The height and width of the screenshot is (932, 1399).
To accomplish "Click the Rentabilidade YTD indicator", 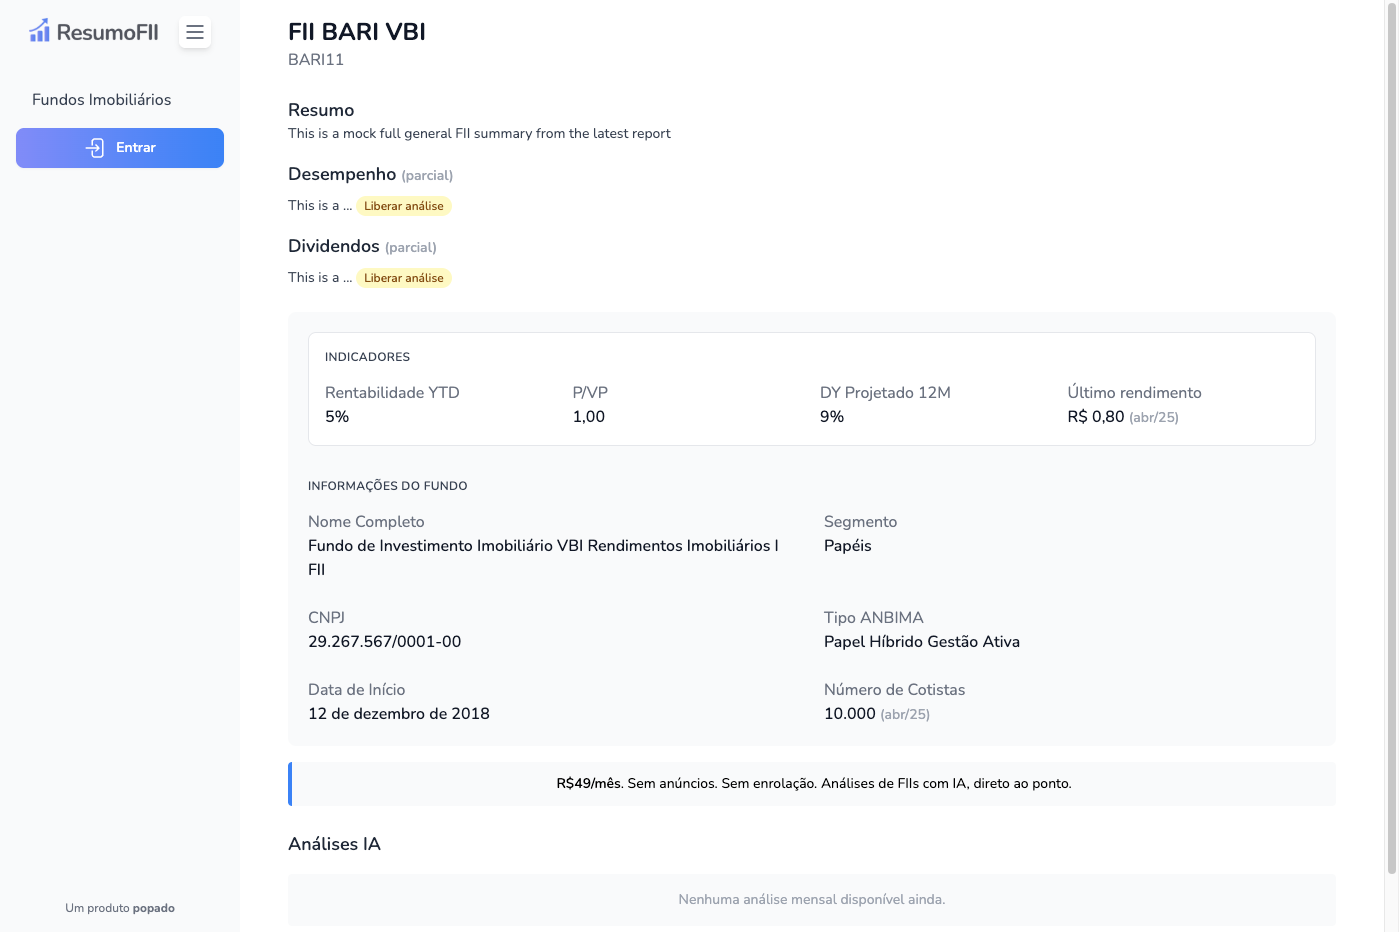I will pos(392,393).
